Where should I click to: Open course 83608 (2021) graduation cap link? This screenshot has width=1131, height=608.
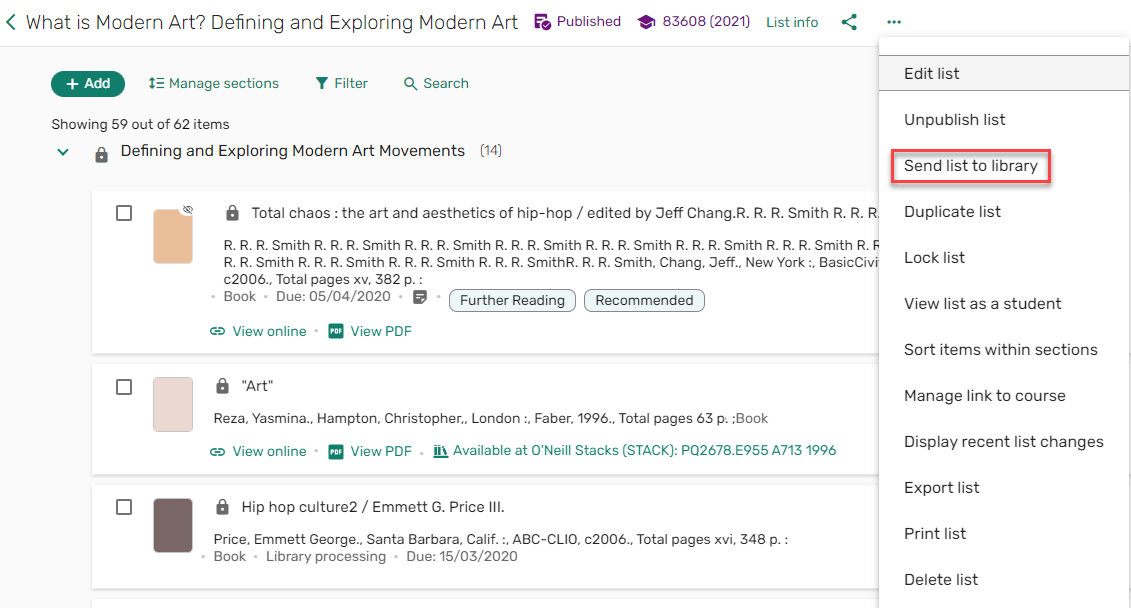694,22
